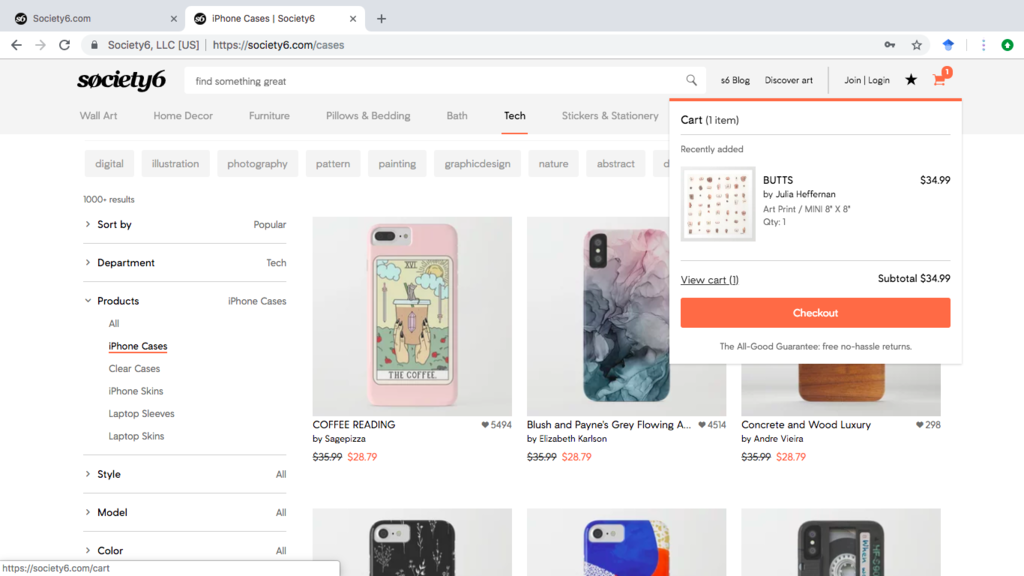Click the lock icon in the address bar
The image size is (1024, 576).
tap(94, 45)
